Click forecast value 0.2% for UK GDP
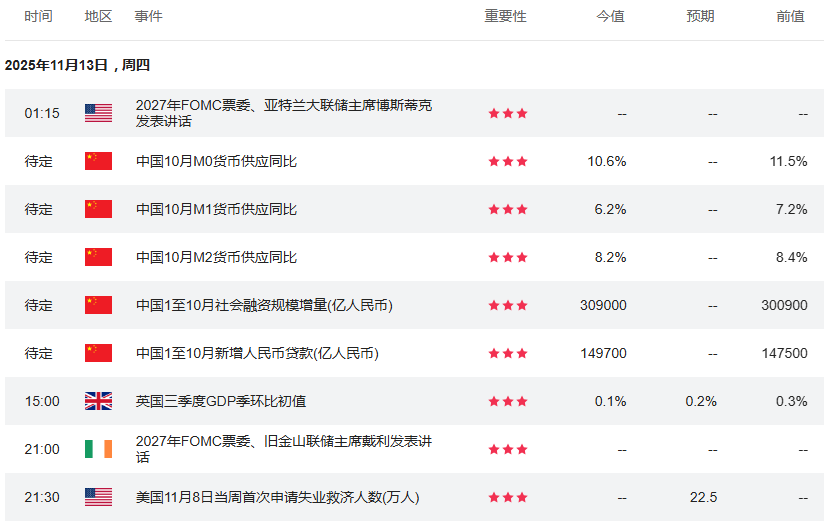 point(701,402)
